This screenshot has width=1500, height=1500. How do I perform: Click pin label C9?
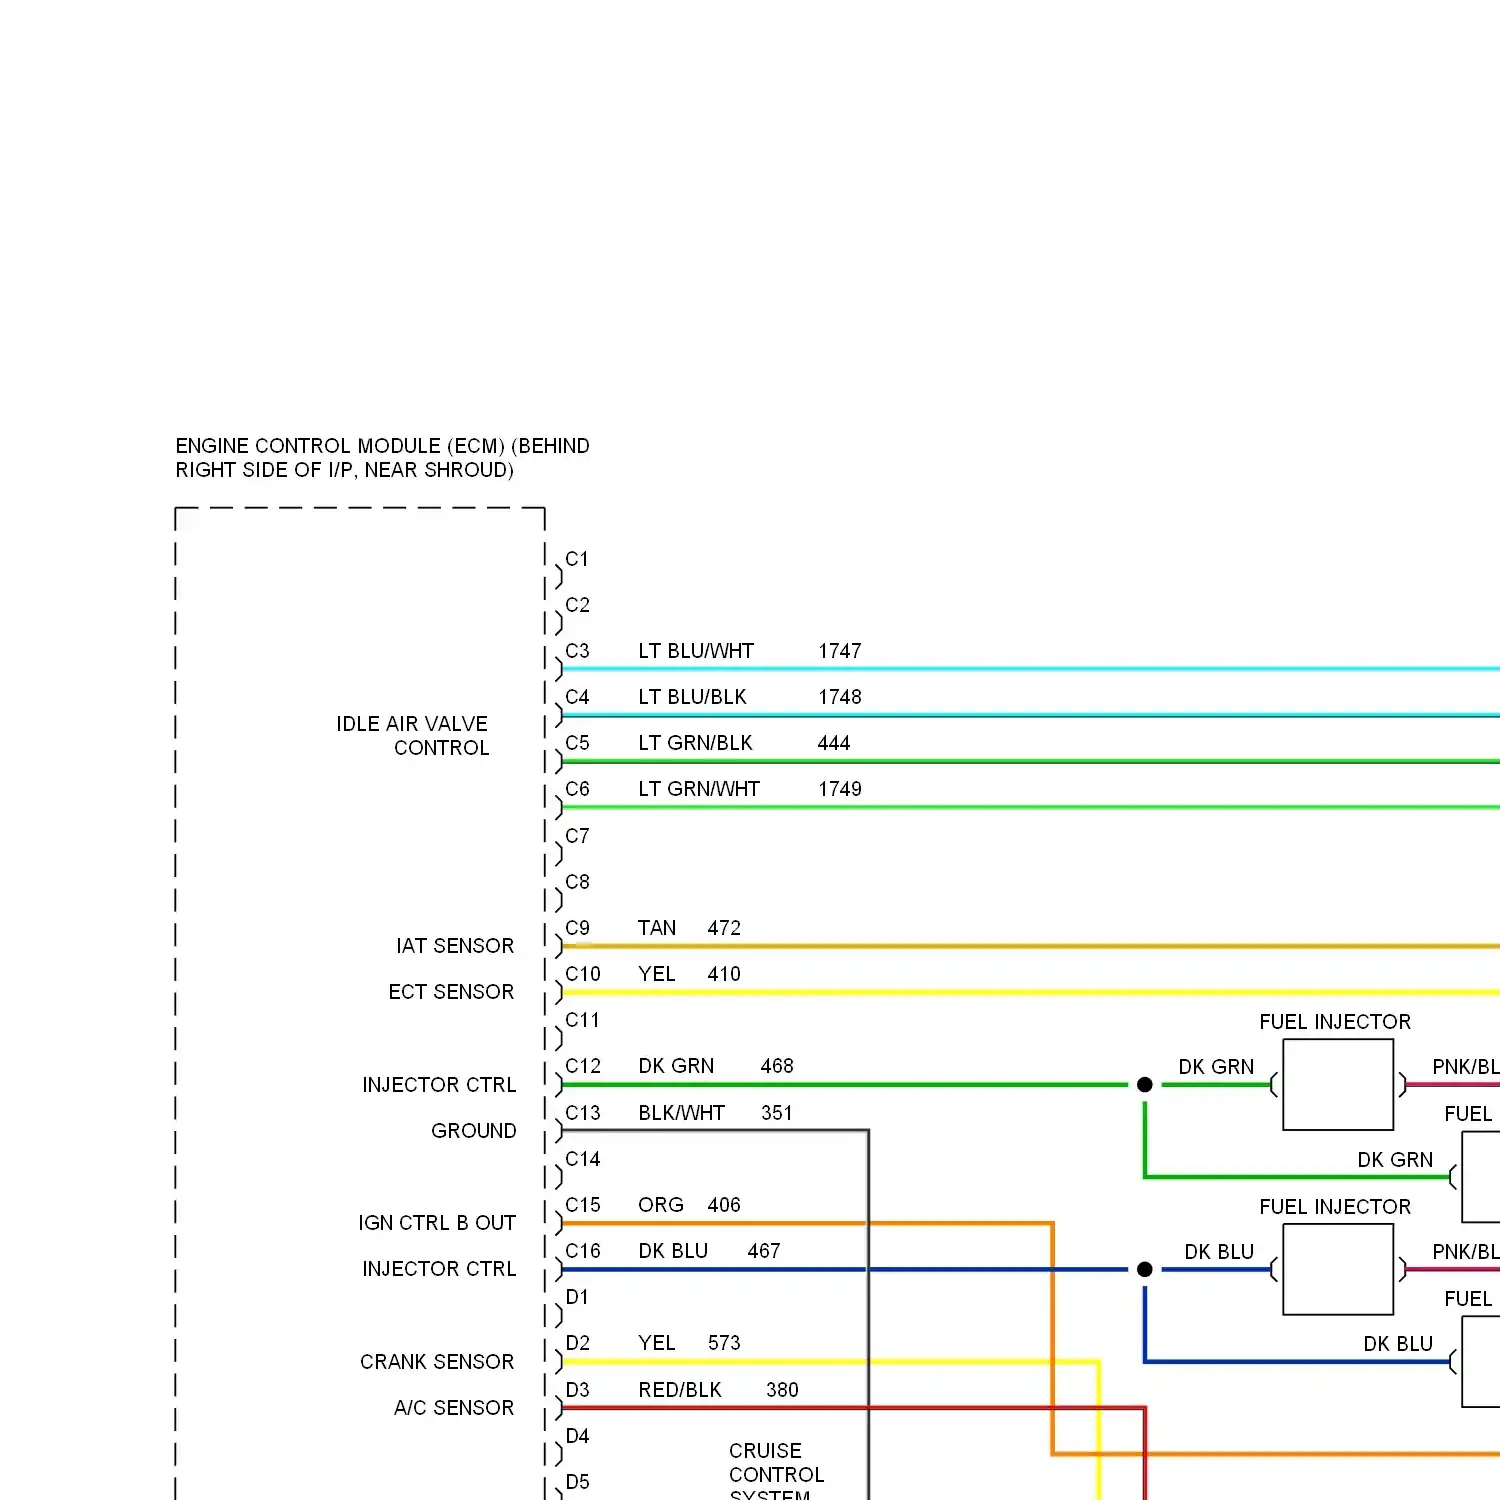click(577, 928)
